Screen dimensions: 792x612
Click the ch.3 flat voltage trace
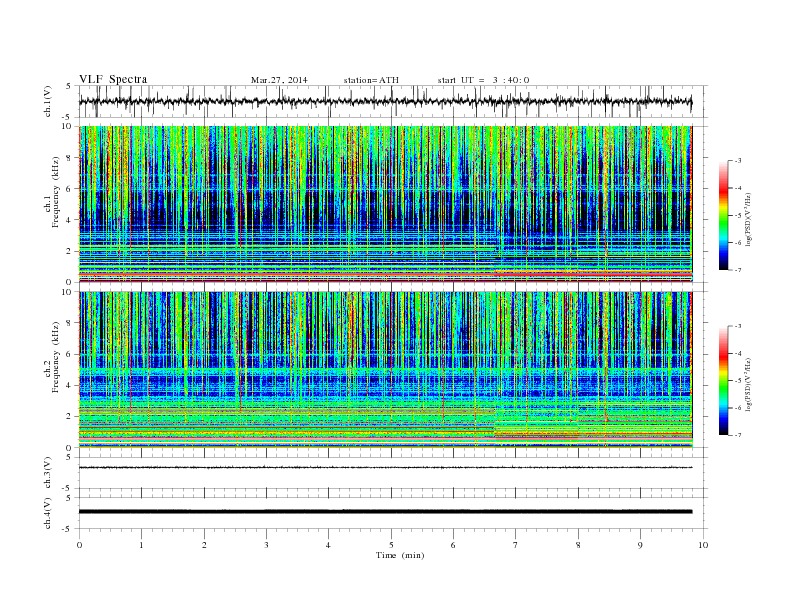tap(385, 468)
